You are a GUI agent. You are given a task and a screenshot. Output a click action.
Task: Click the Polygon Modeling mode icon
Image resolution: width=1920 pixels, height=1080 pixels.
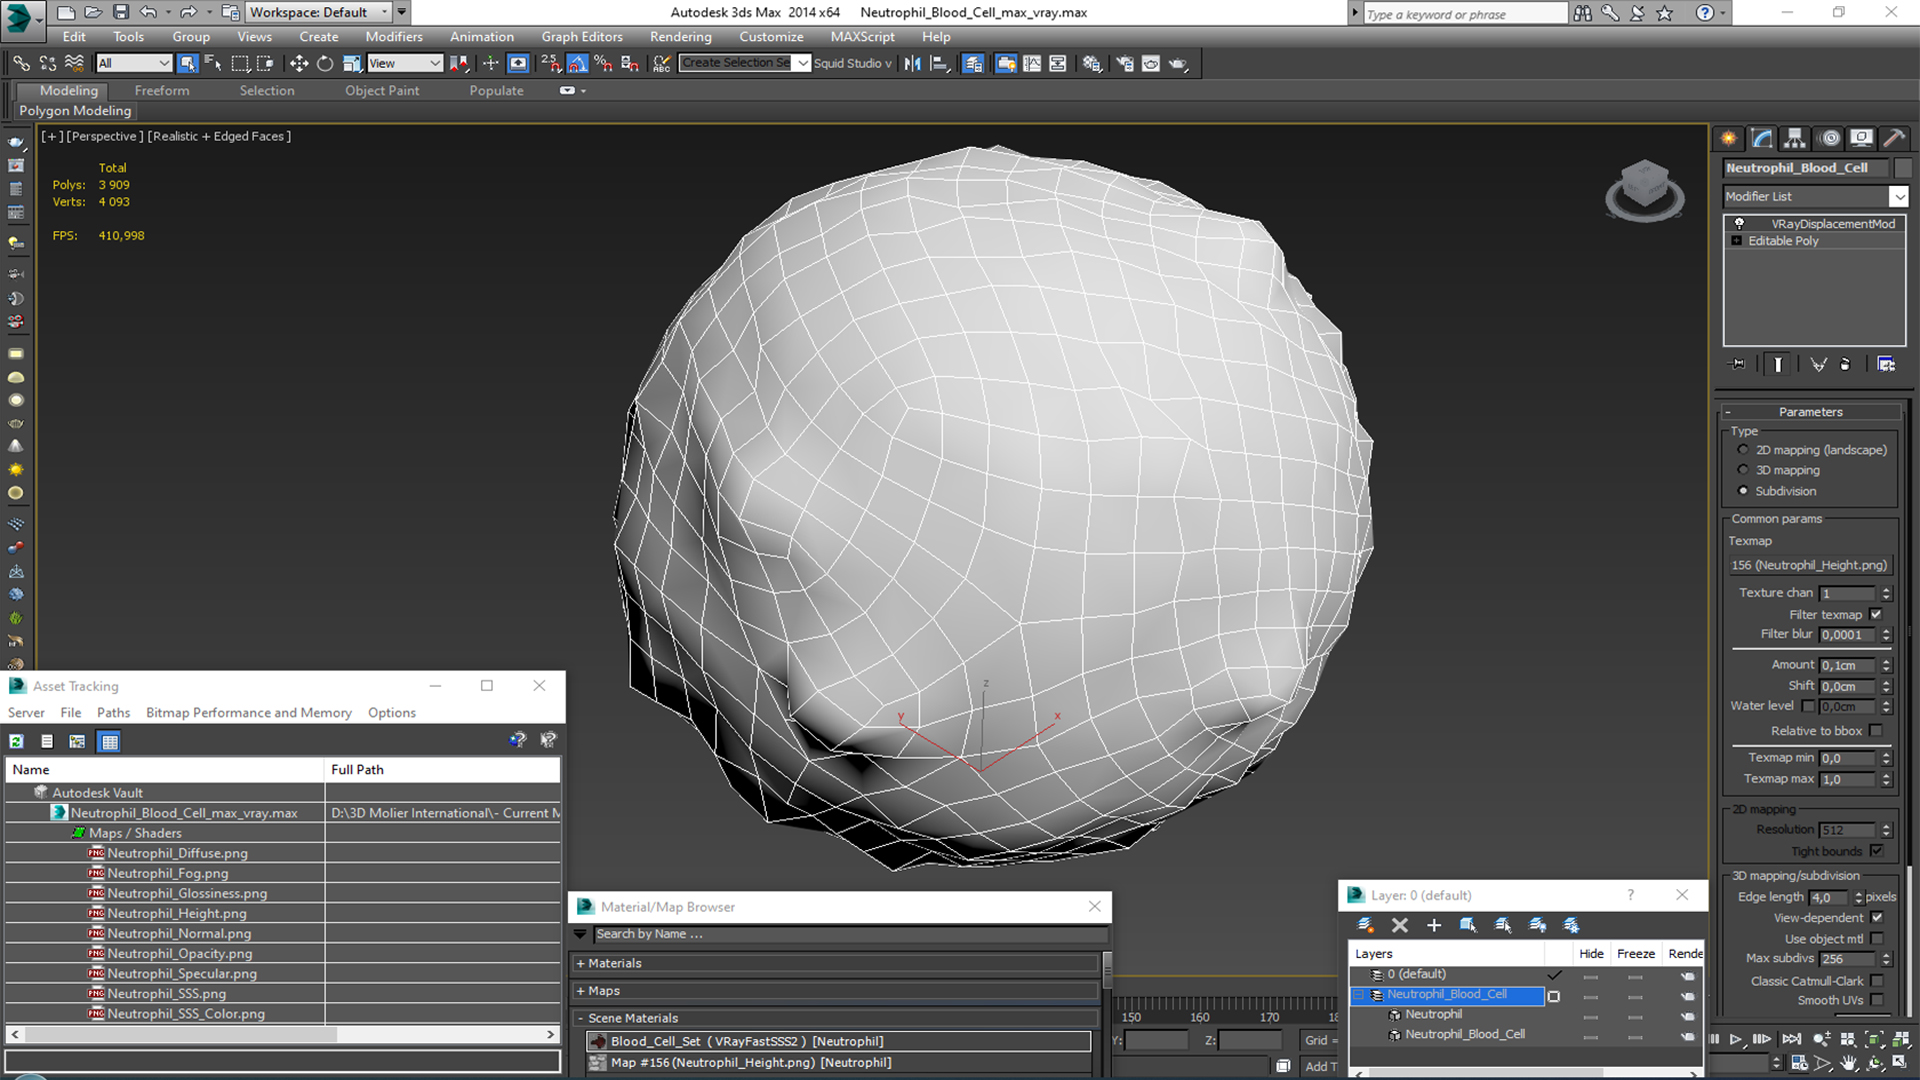click(x=74, y=111)
